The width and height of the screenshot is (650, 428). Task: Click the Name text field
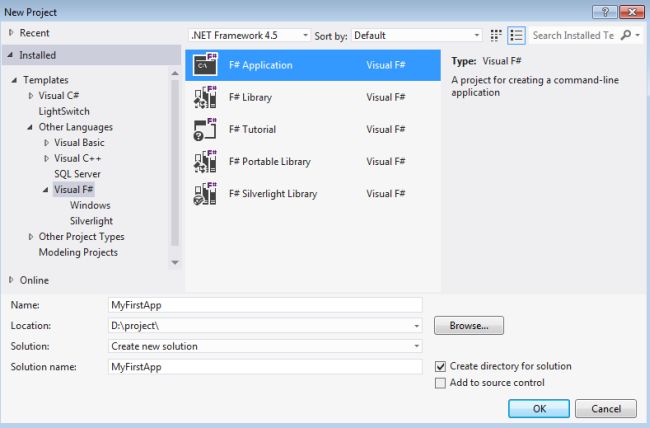tap(265, 305)
